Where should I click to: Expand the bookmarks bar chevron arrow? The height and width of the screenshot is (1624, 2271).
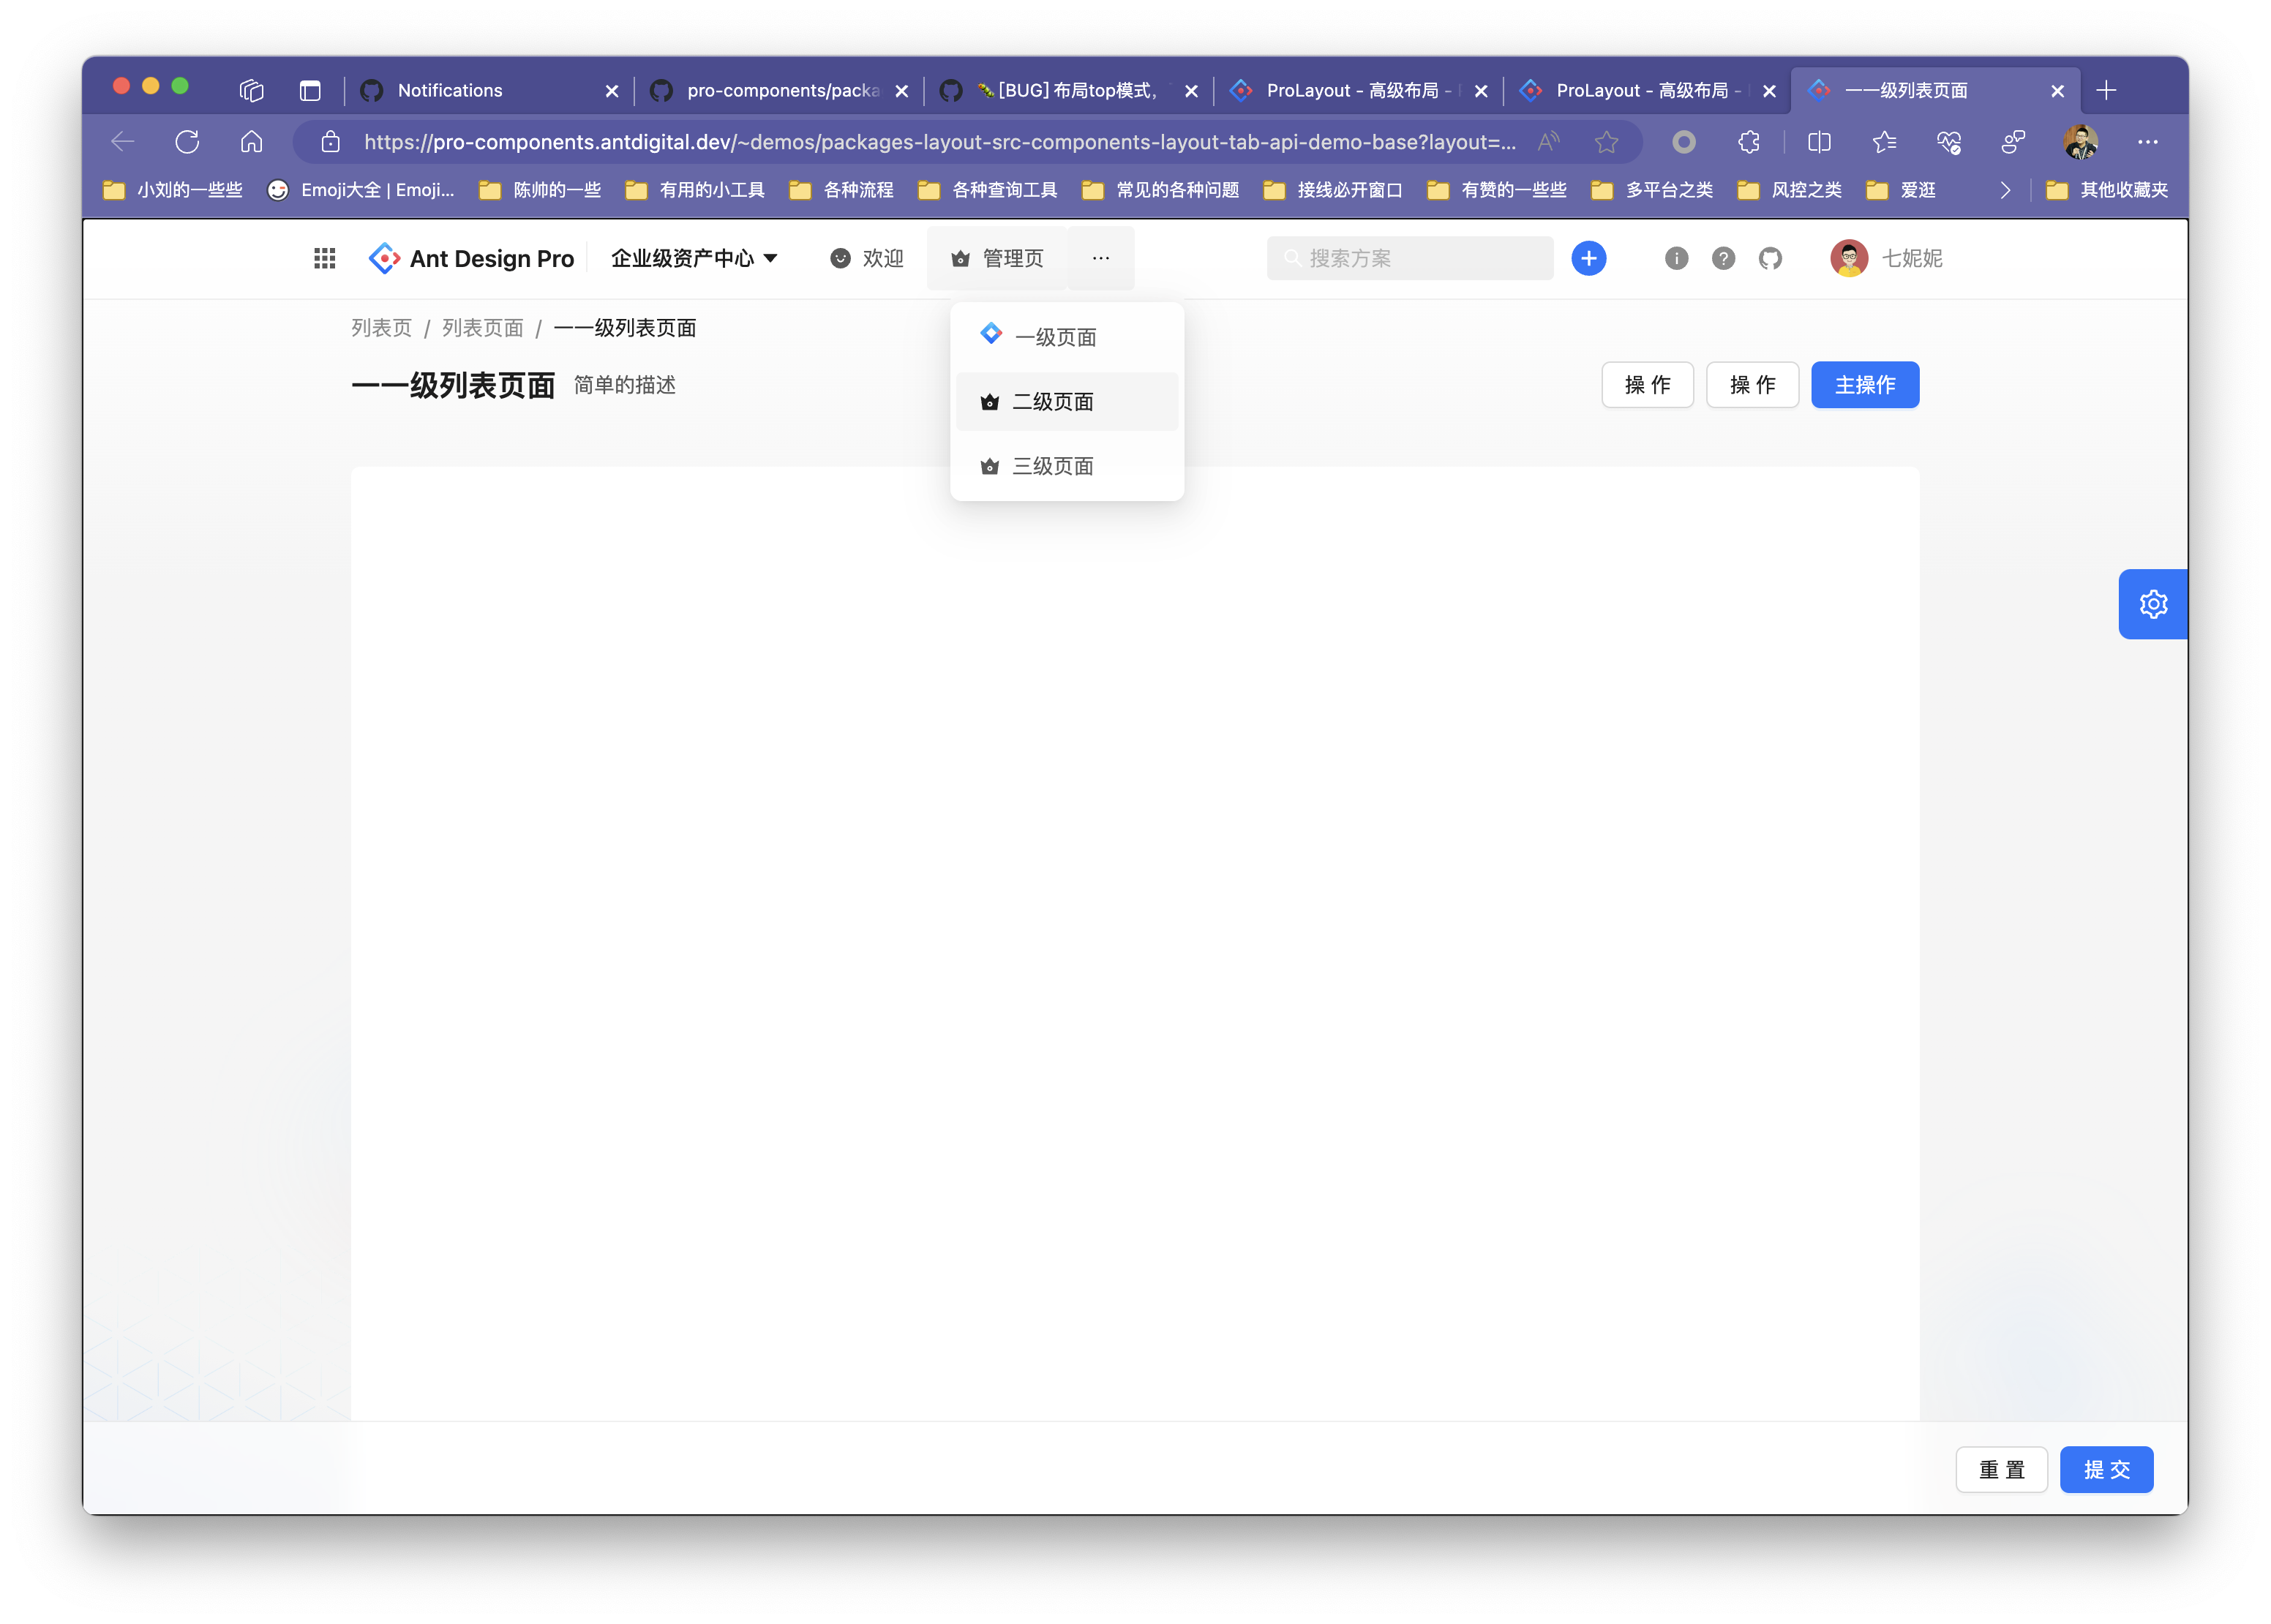(x=2005, y=189)
